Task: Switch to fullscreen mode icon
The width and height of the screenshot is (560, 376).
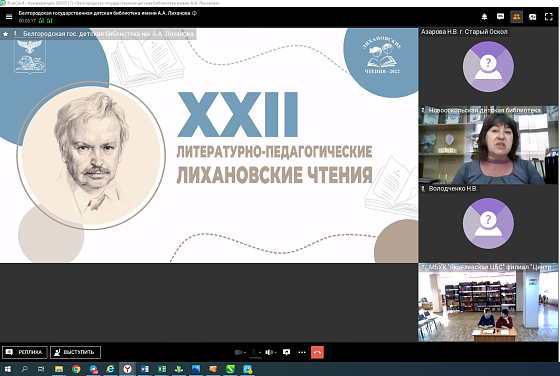Action: pos(549,16)
